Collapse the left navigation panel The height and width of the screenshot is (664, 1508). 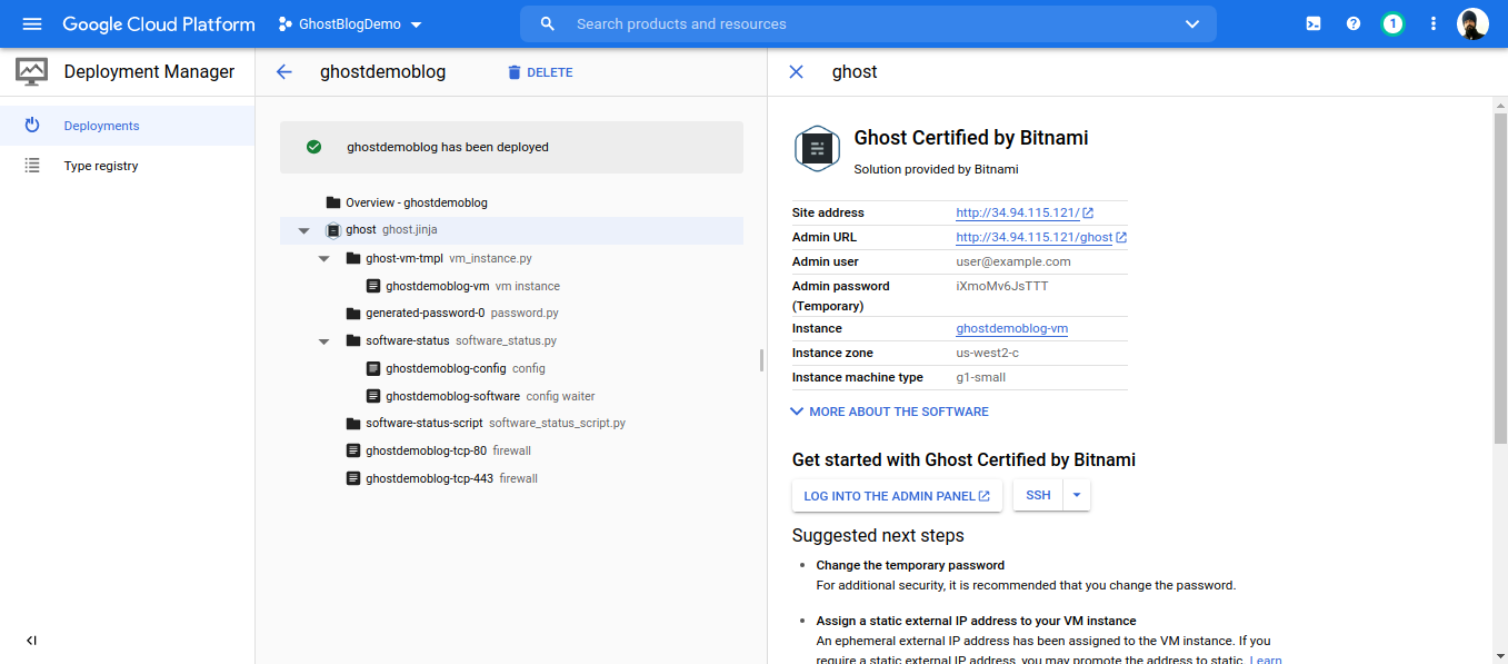coord(31,640)
